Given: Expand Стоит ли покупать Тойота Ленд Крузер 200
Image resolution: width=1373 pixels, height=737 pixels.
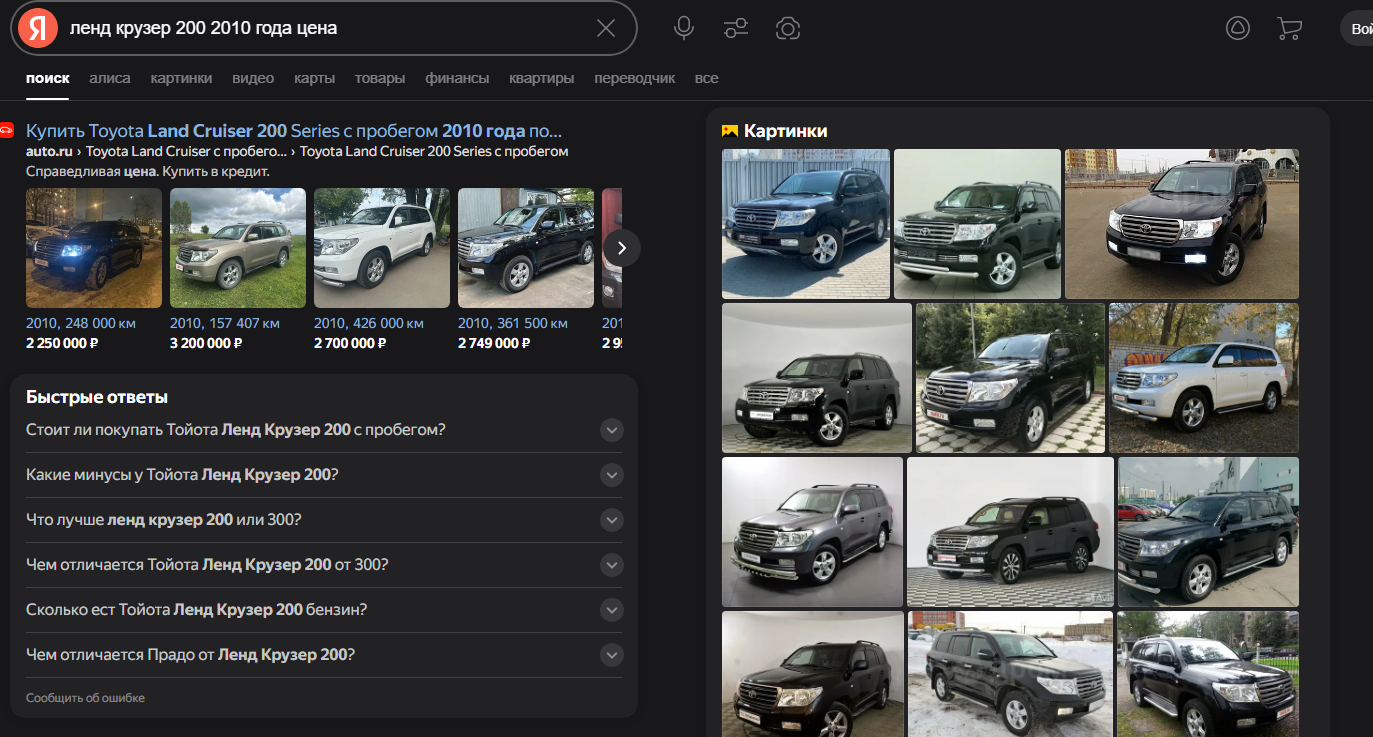Looking at the screenshot, I should pyautogui.click(x=324, y=430).
